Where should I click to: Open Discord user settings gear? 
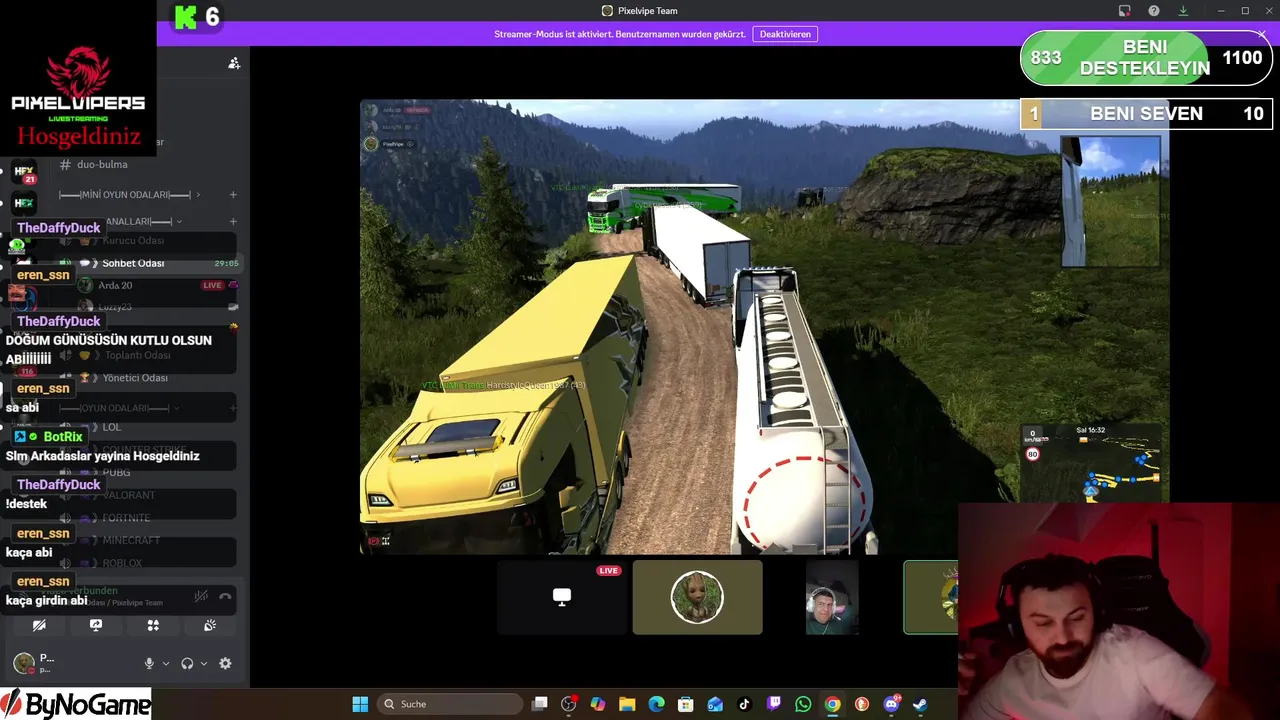tap(225, 663)
